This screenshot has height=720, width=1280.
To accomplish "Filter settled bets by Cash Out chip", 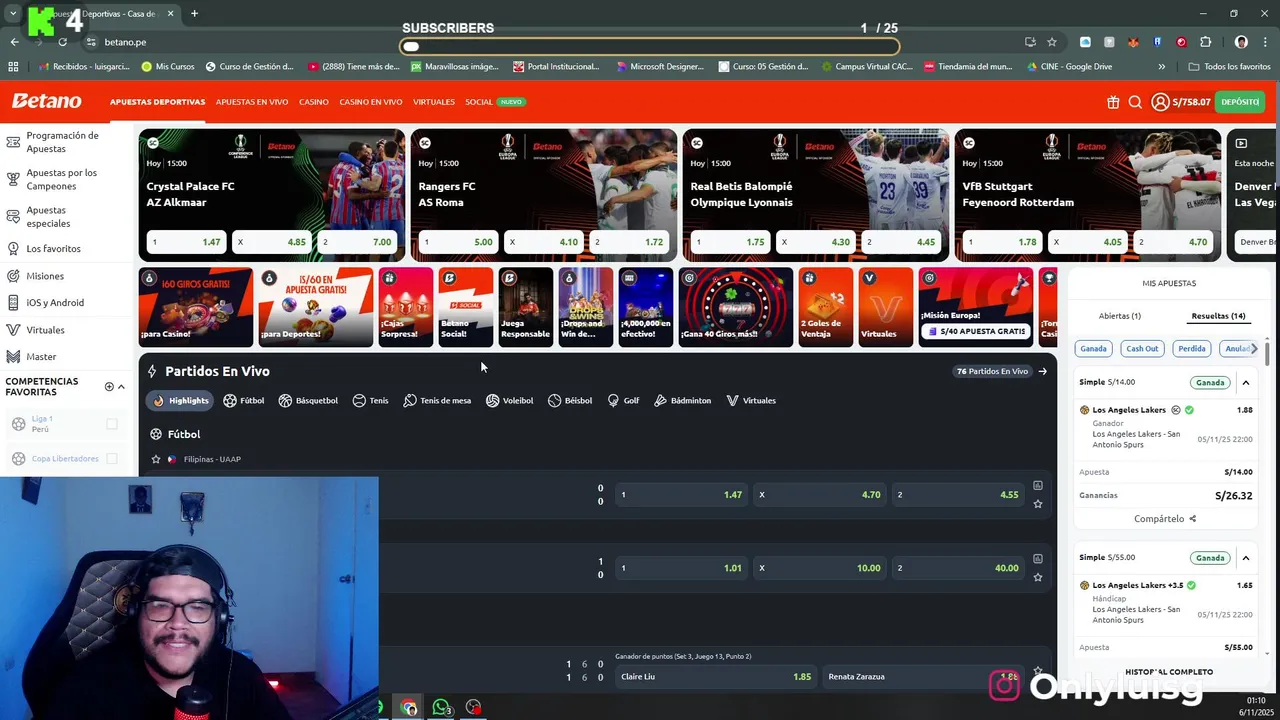I will tap(1141, 349).
